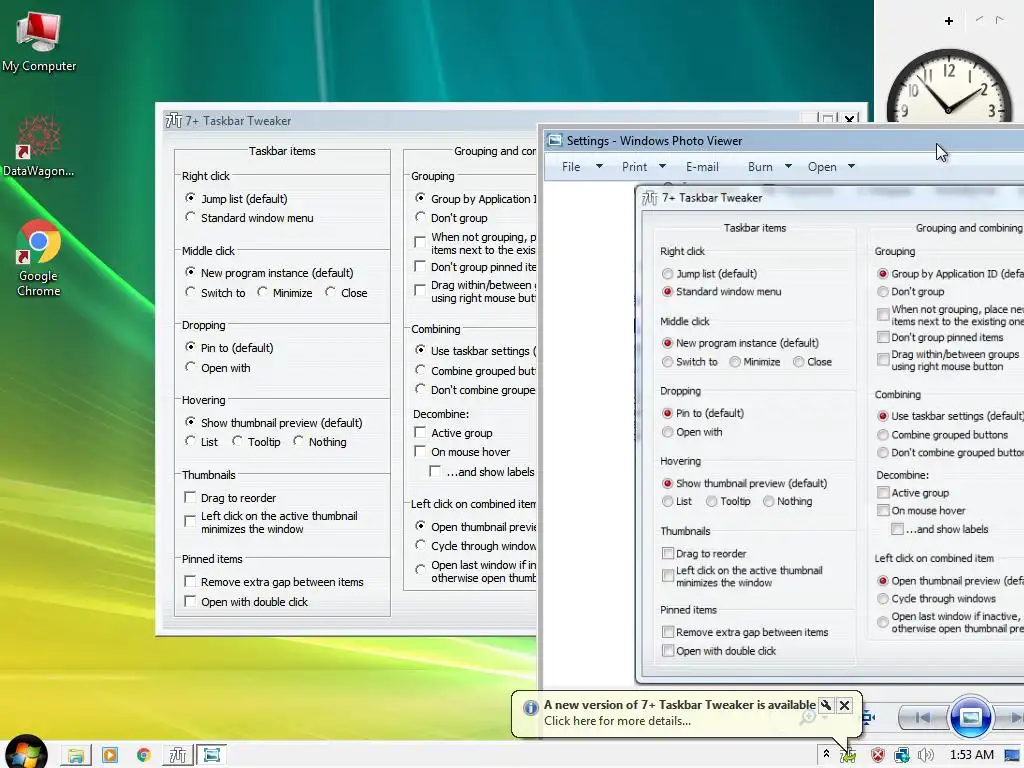Enable Remove extra gap between items, background window
1024x768 pixels.
pyautogui.click(x=274, y=581)
